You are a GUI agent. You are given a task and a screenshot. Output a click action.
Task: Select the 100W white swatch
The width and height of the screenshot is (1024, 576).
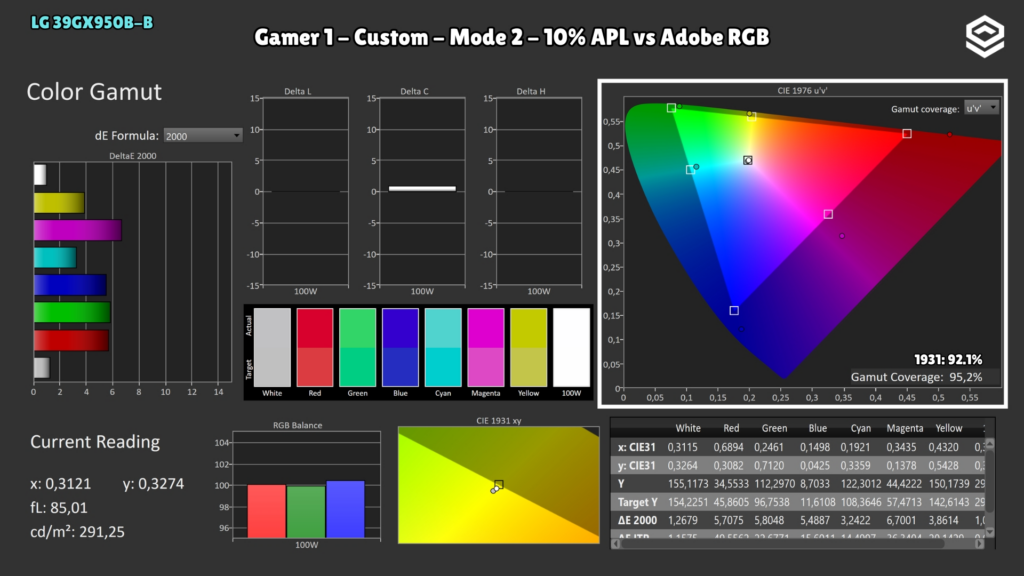pyautogui.click(x=571, y=347)
